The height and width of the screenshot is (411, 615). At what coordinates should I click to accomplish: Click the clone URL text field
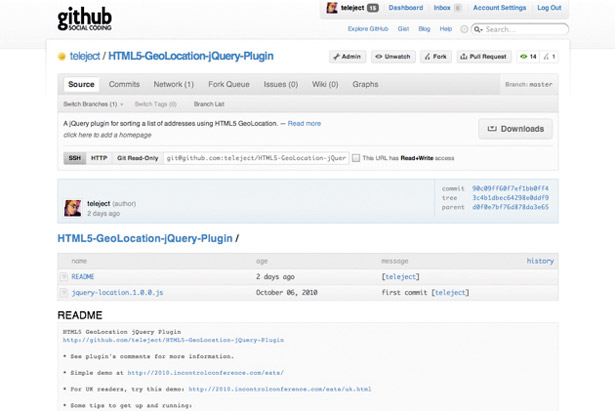pos(256,158)
